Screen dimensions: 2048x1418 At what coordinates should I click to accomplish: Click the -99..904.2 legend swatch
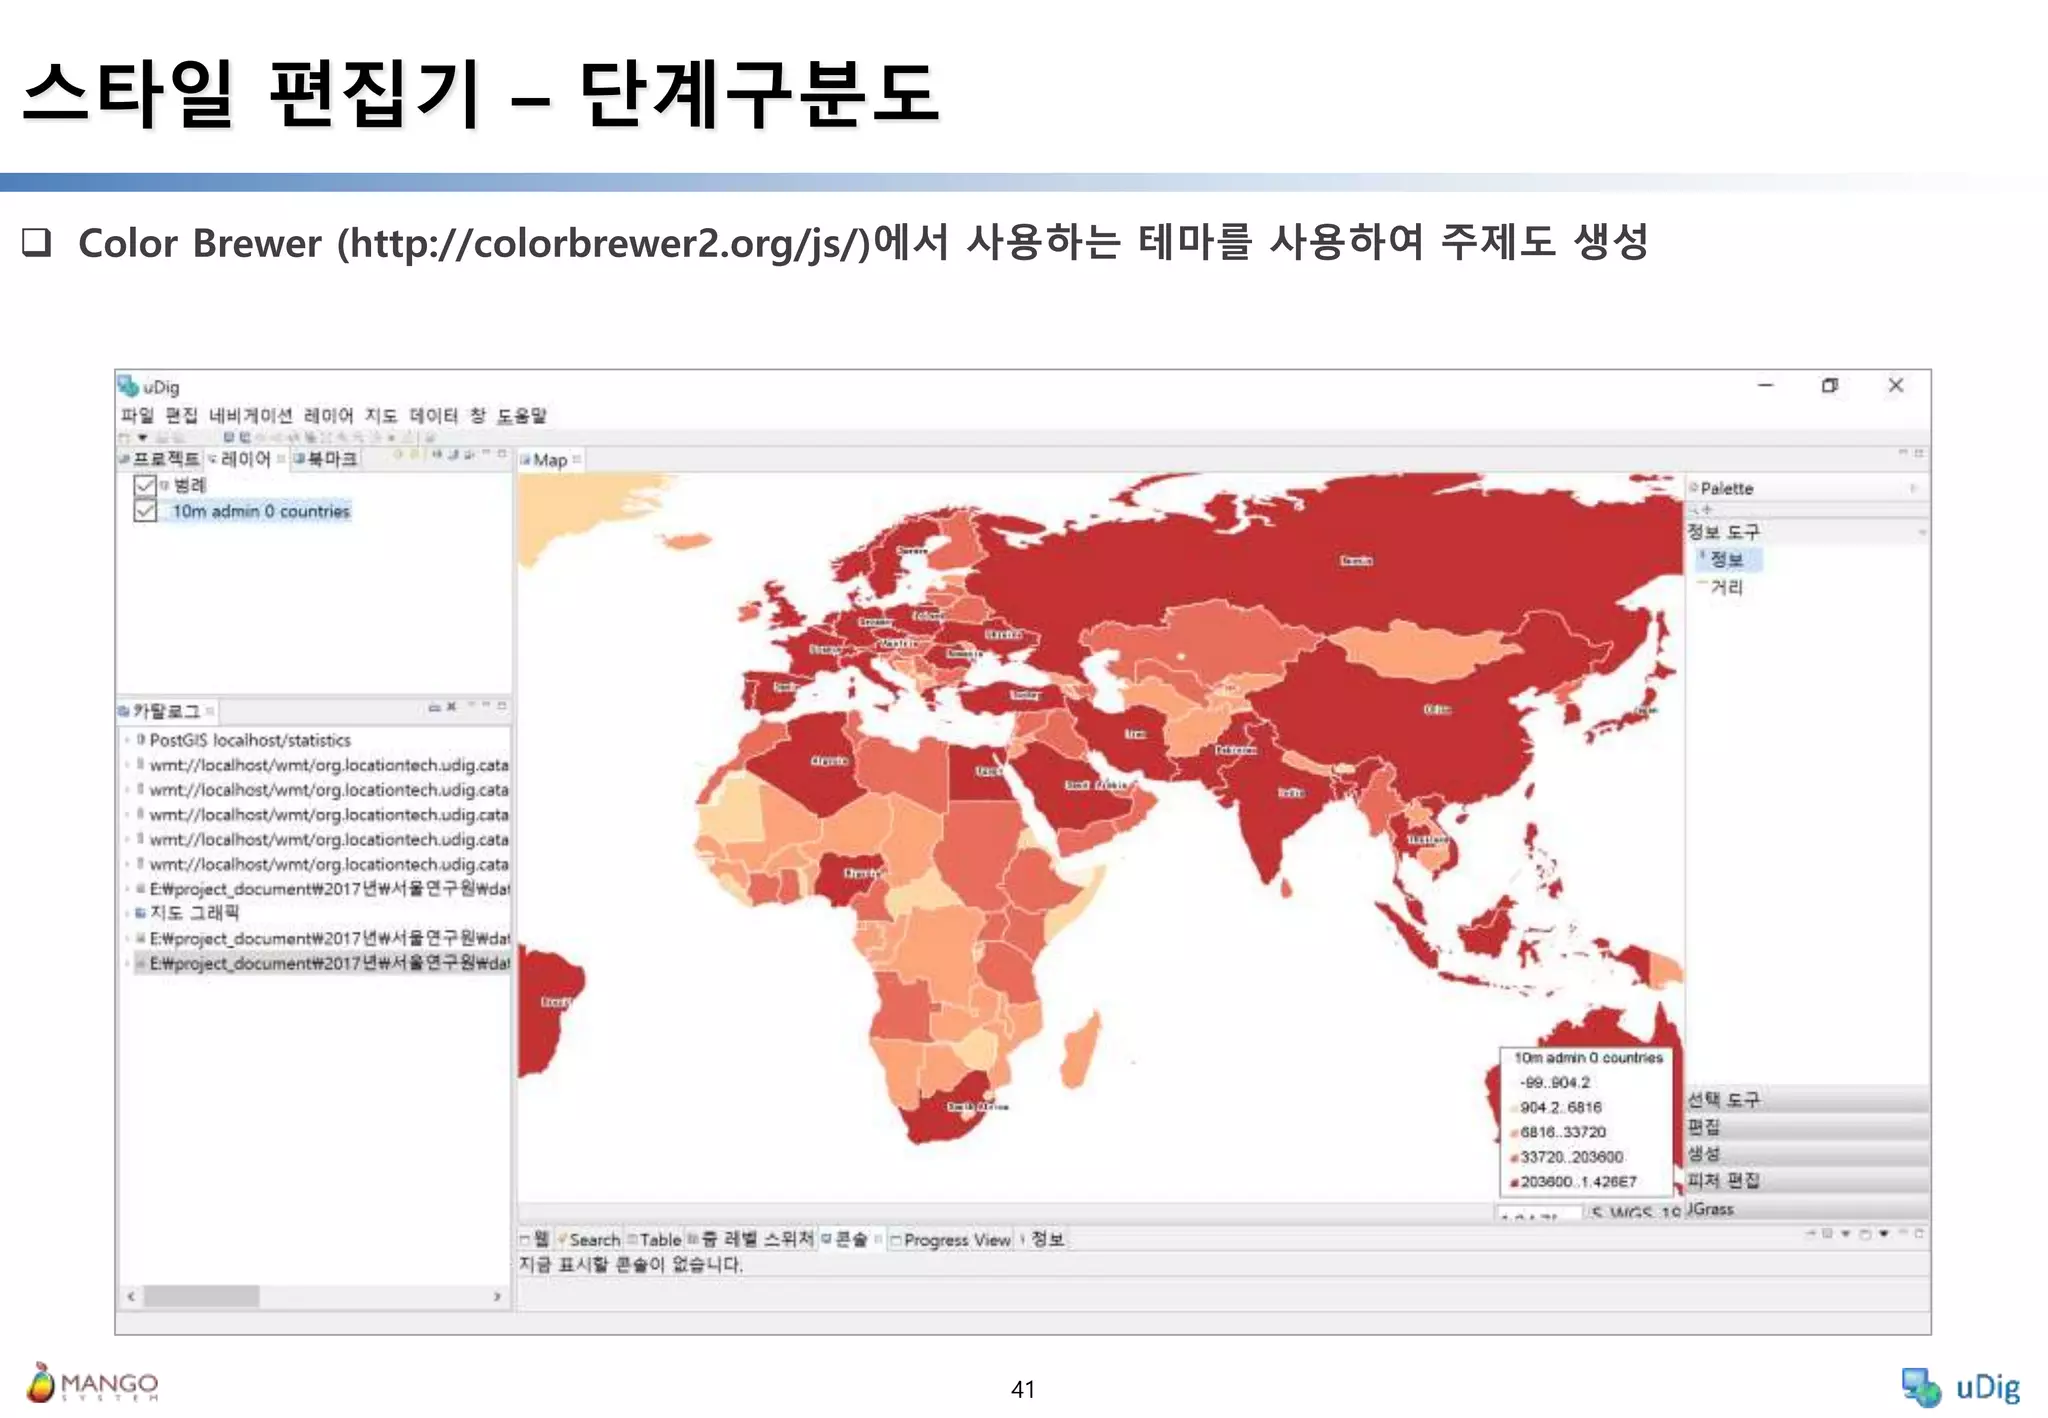[x=1514, y=1083]
